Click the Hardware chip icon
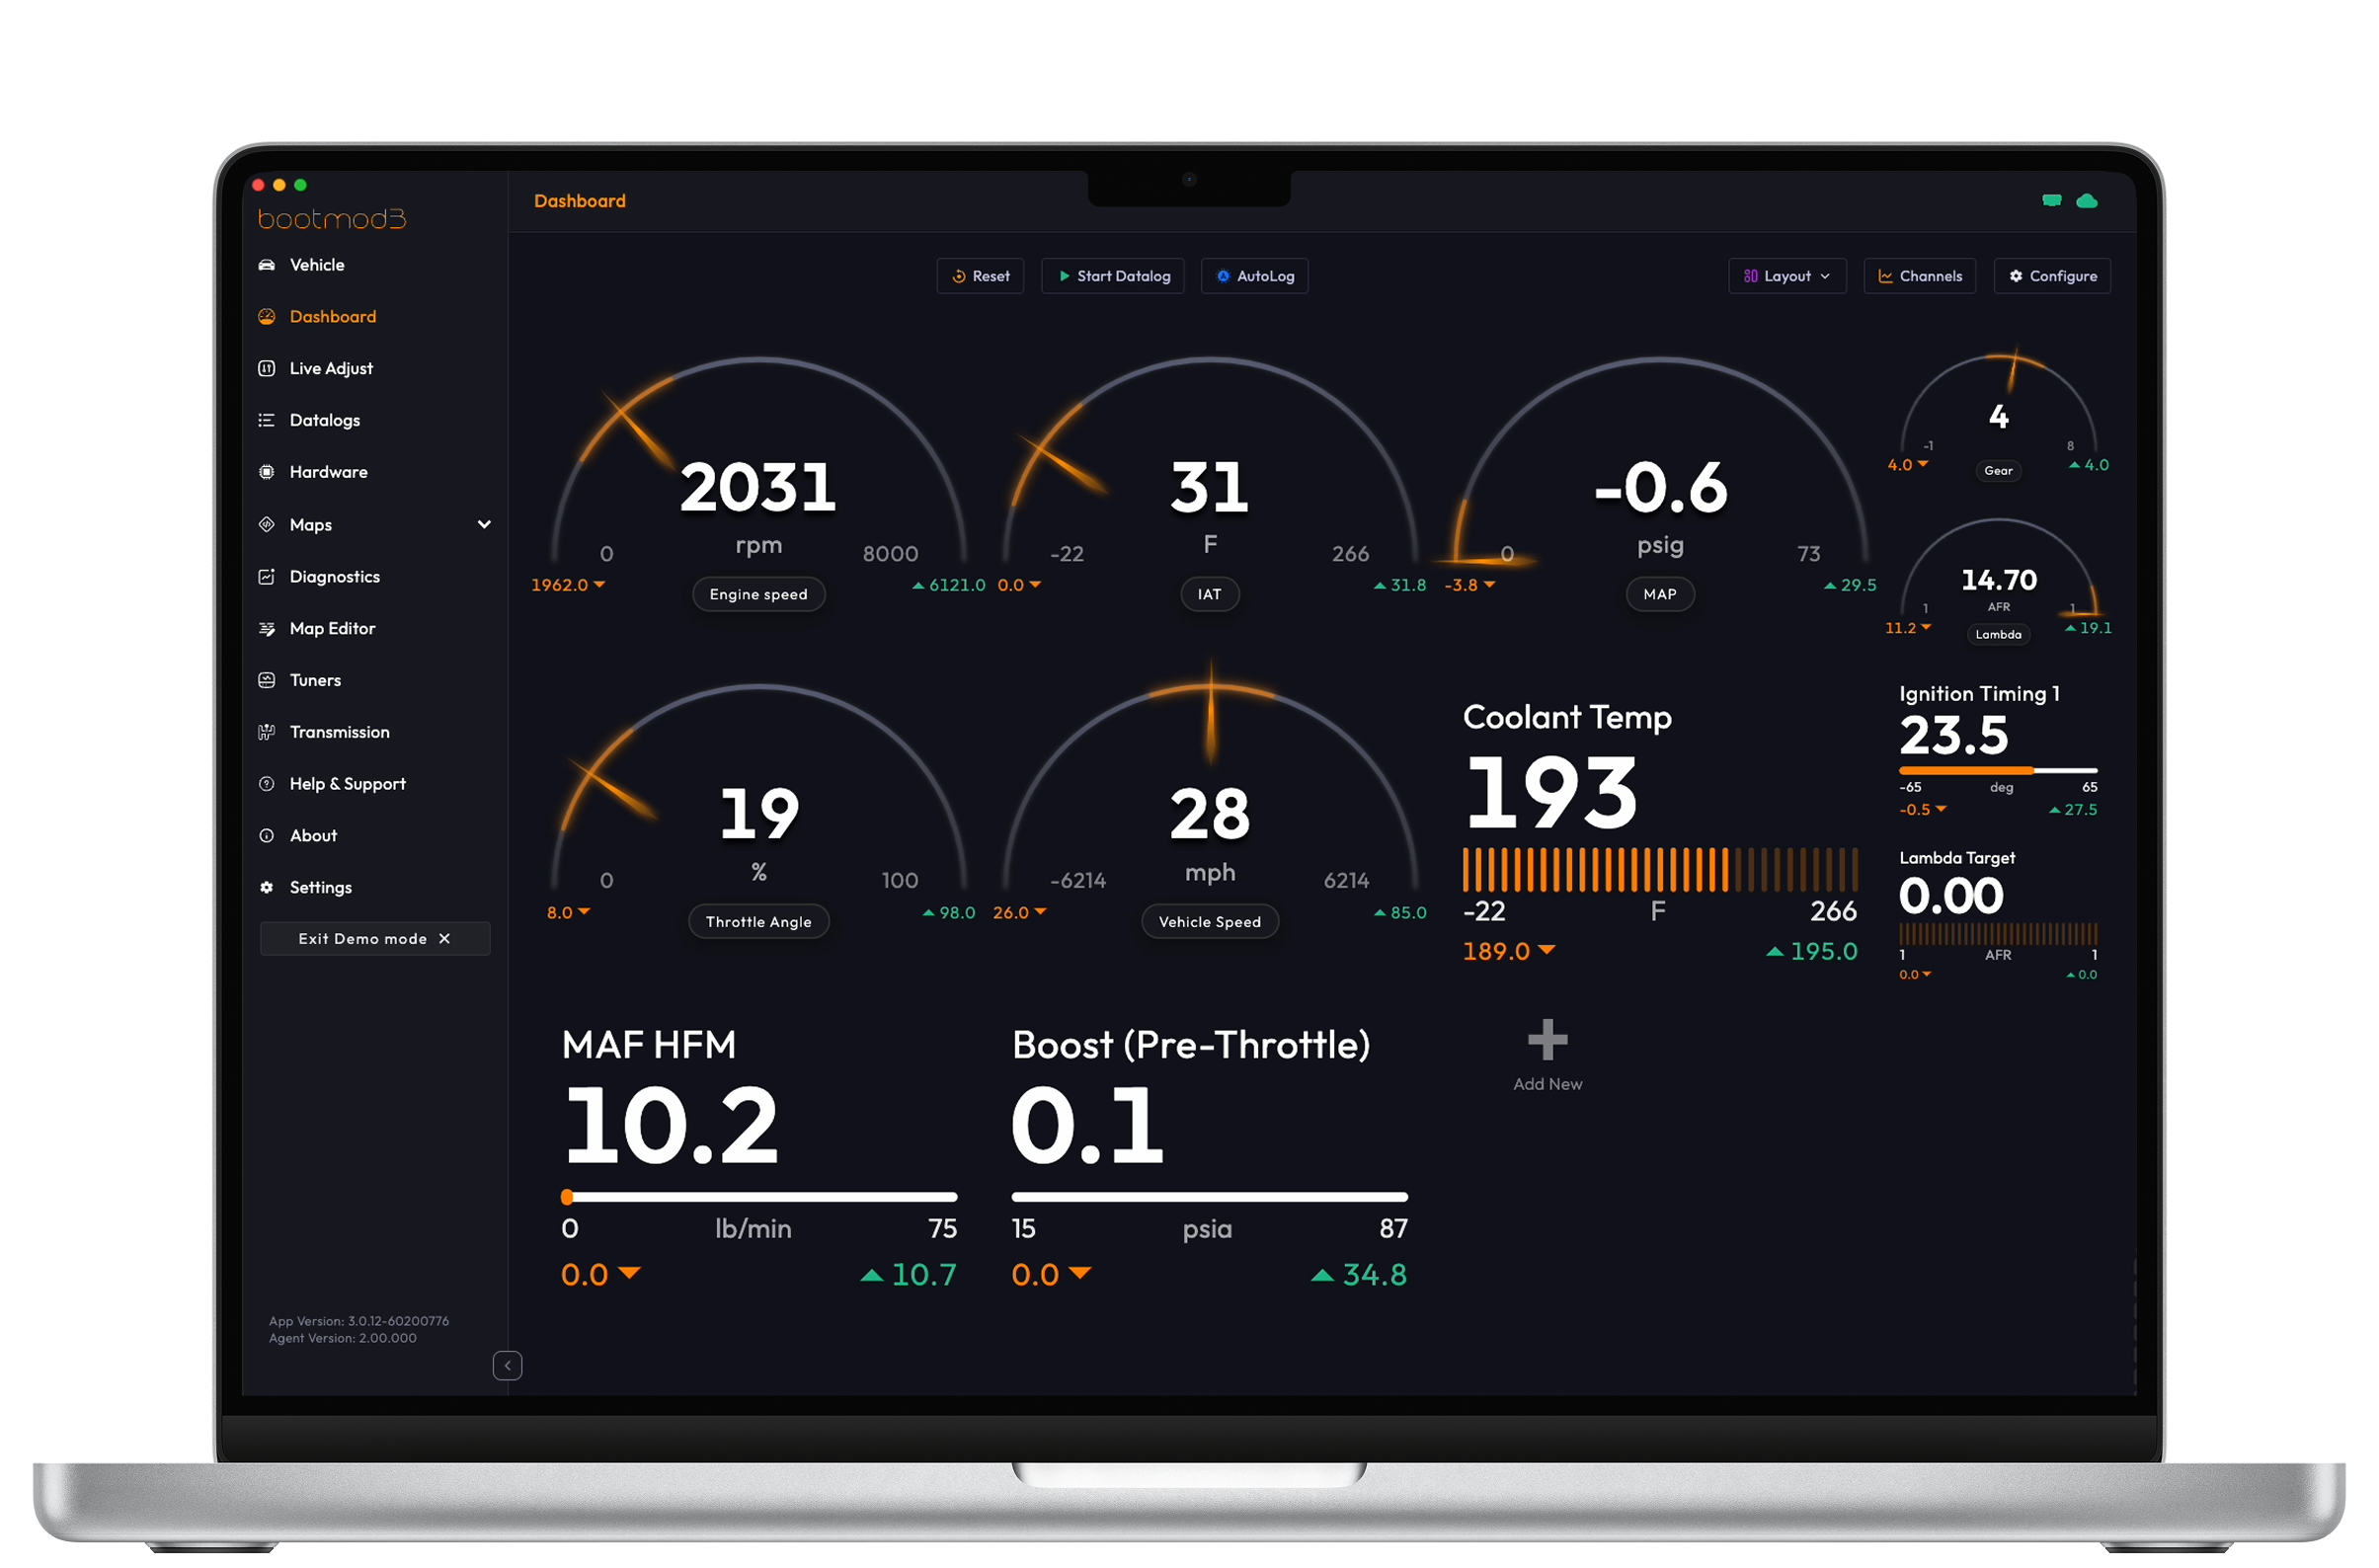This screenshot has width=2379, height=1568. (x=267, y=473)
